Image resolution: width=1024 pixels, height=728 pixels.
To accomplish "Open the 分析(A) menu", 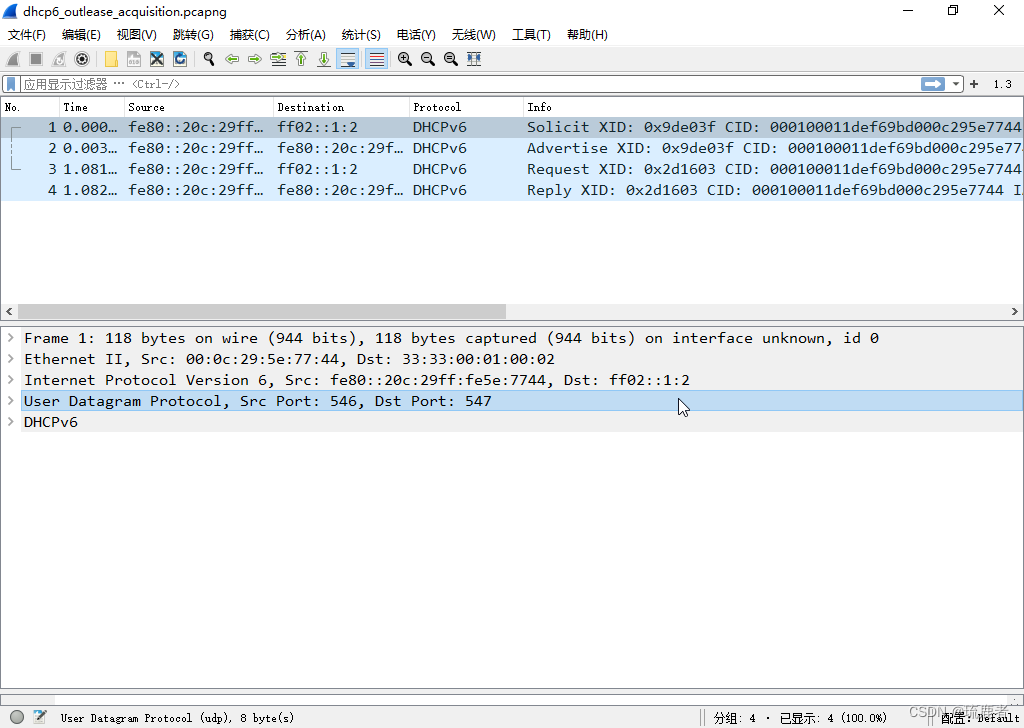I will click(306, 35).
